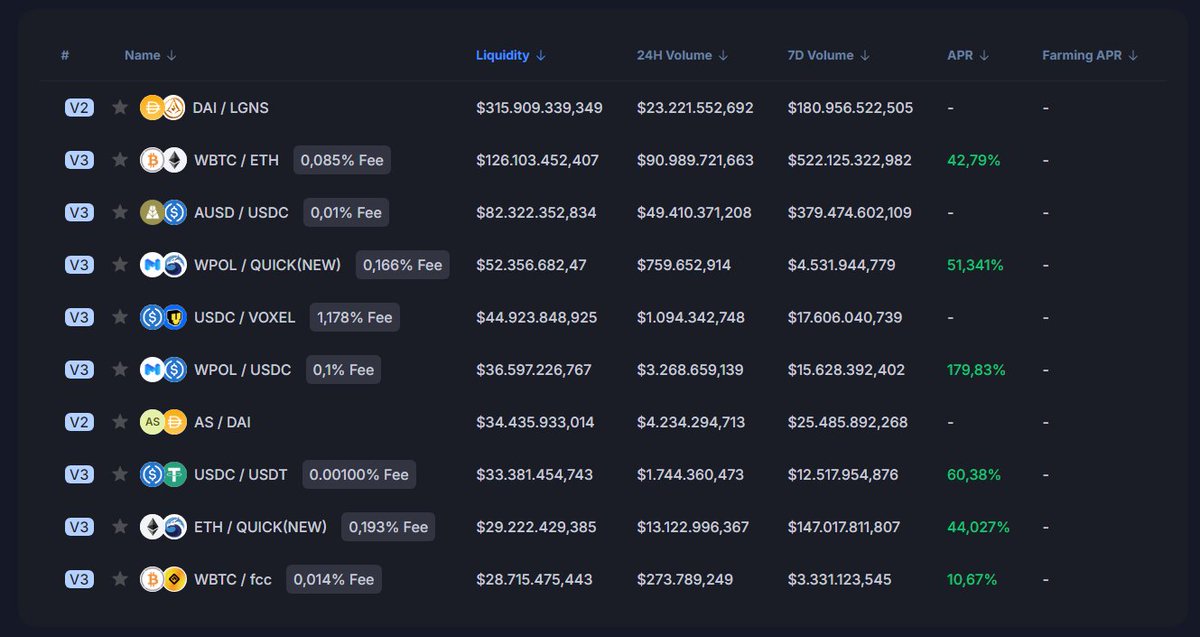
Task: Click WPOL / QUICK(NEW) token icons
Action: pos(163,265)
